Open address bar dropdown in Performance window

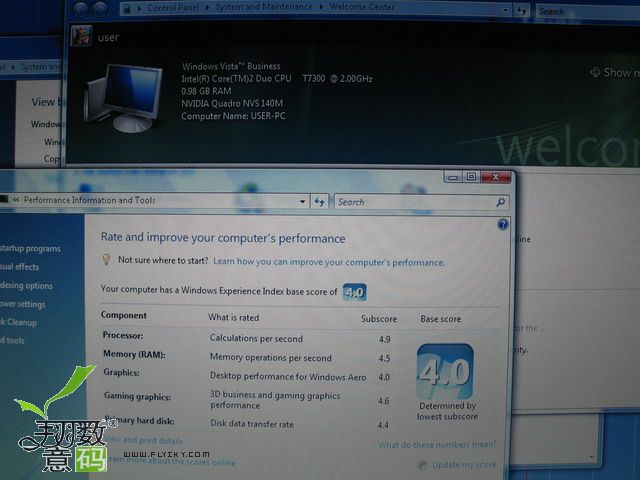(302, 202)
